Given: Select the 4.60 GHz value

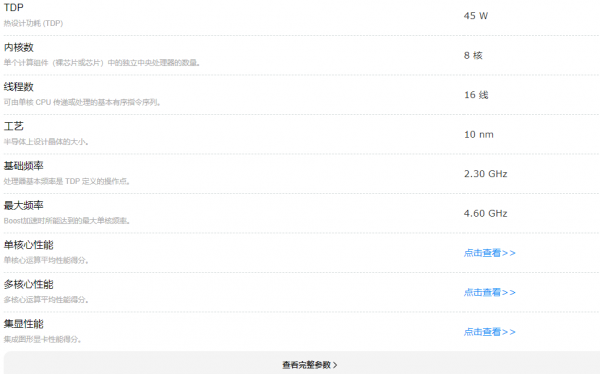Looking at the screenshot, I should click(486, 214).
